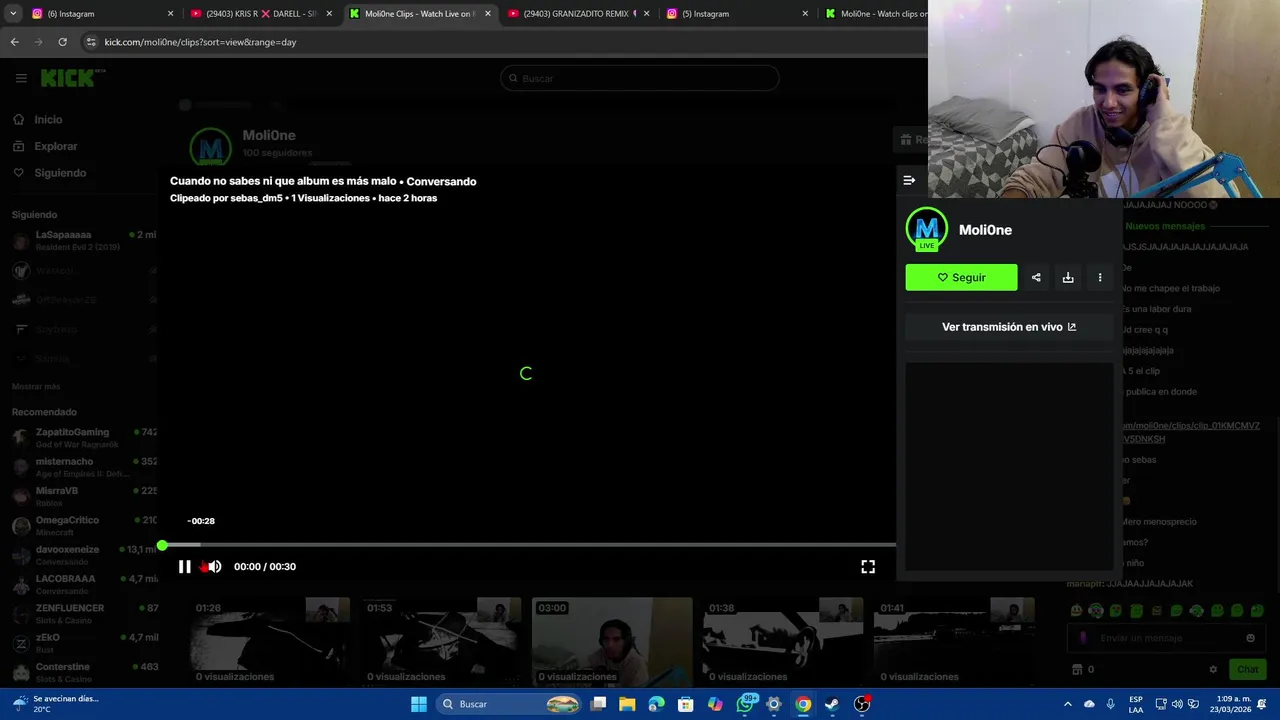The height and width of the screenshot is (720, 1280).
Task: Close the Moli0ne Clips browser tab
Action: pos(488,14)
